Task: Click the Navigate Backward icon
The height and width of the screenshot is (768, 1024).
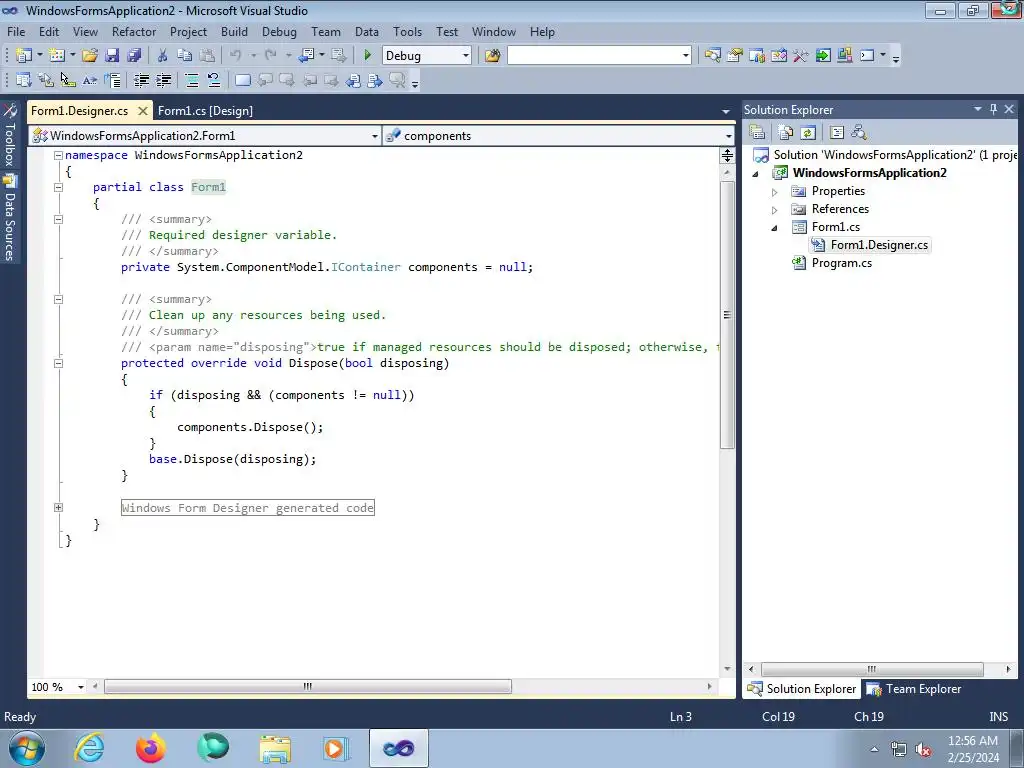Action: point(306,56)
